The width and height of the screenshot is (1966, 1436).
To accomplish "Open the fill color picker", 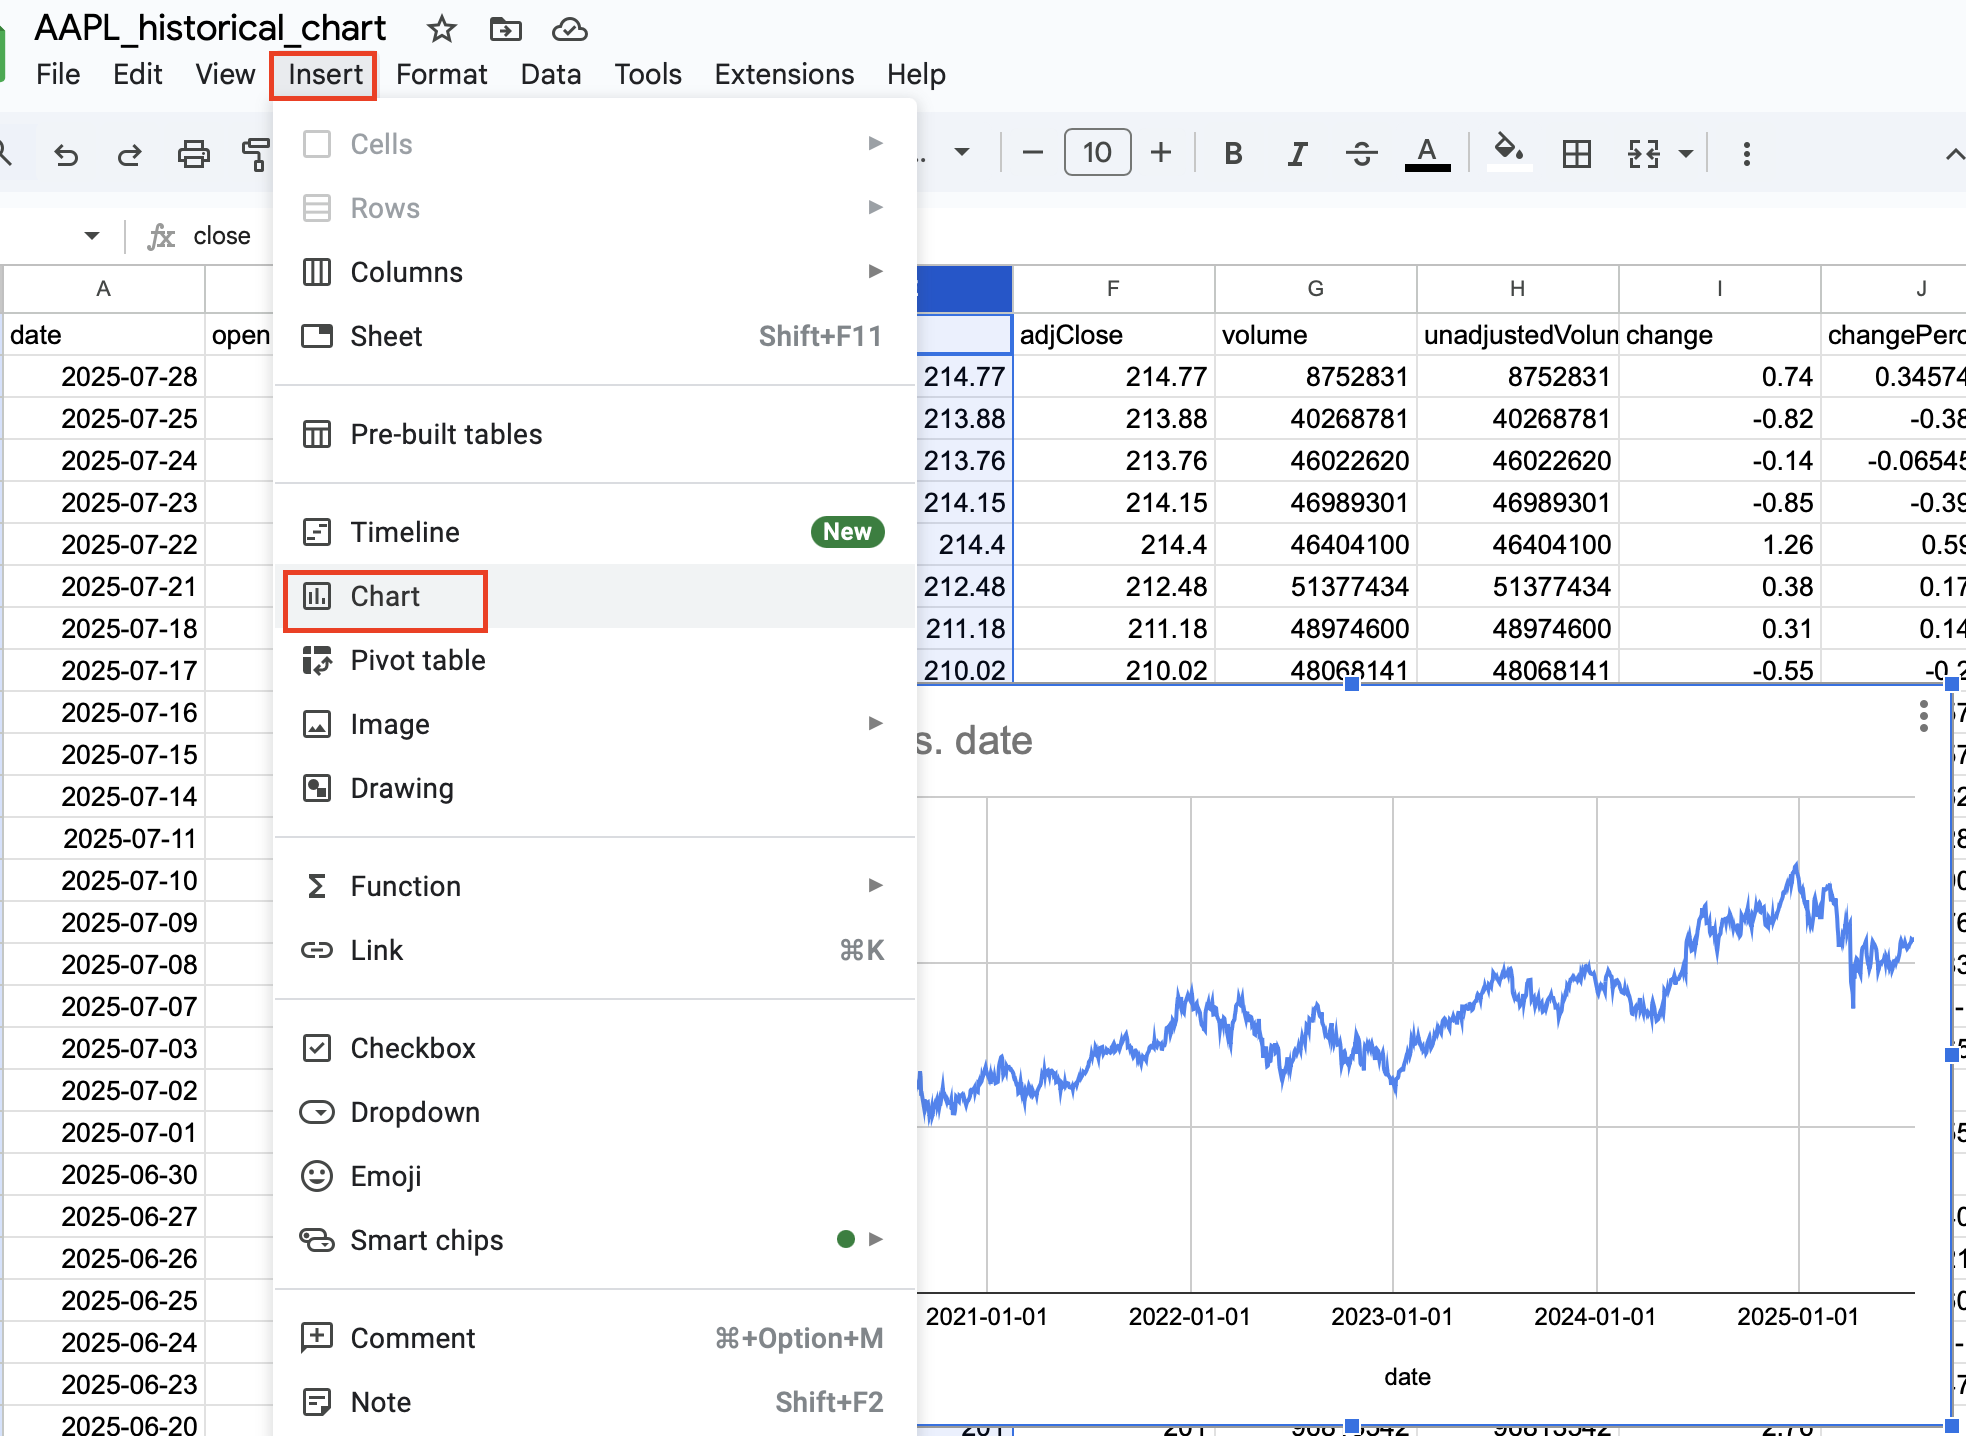I will click(1509, 152).
